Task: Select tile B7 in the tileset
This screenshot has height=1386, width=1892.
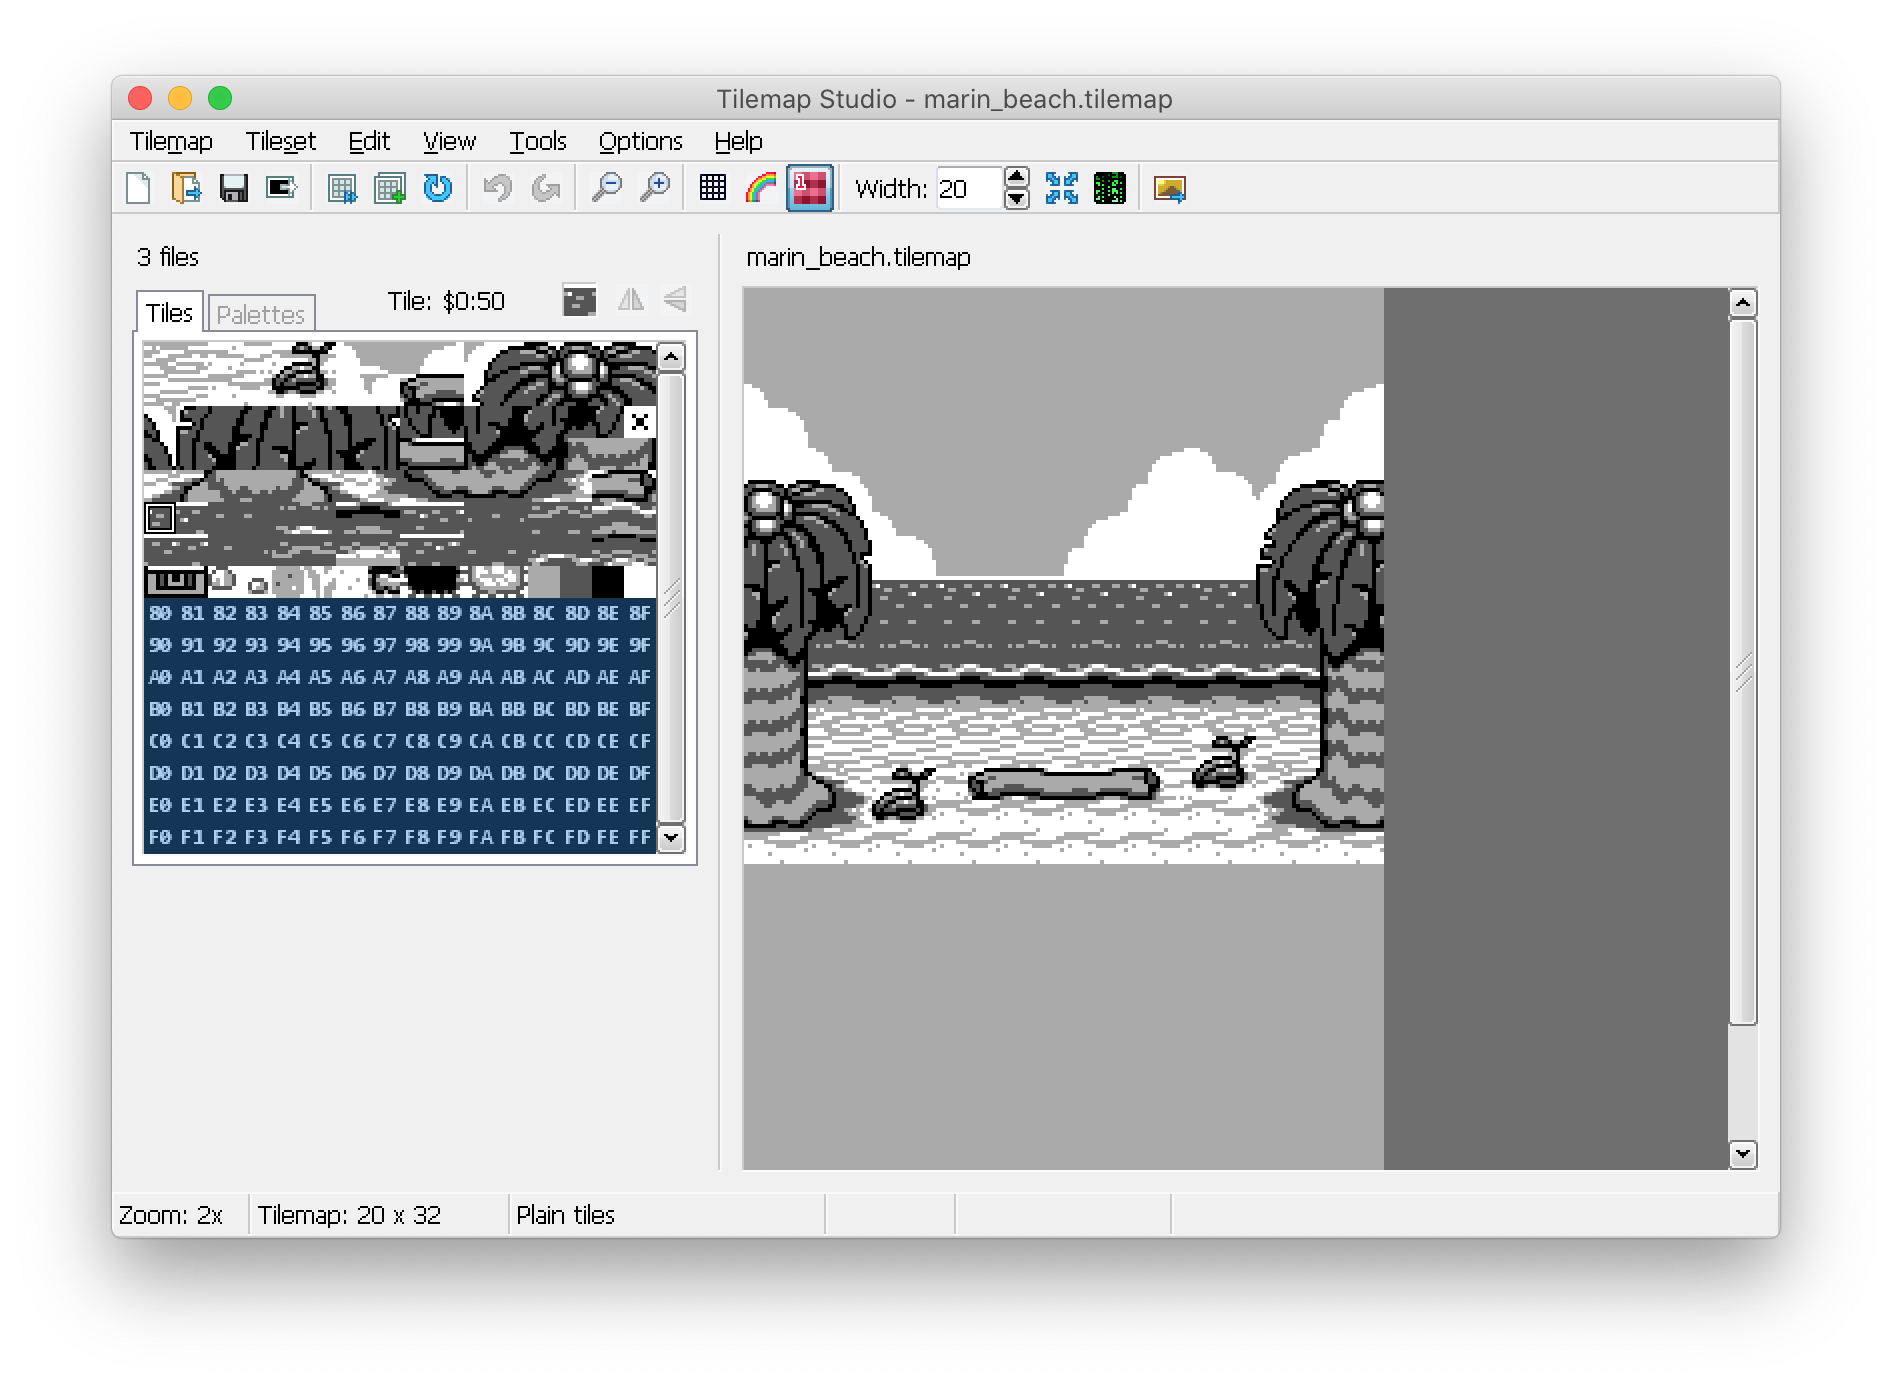Action: click(x=384, y=709)
